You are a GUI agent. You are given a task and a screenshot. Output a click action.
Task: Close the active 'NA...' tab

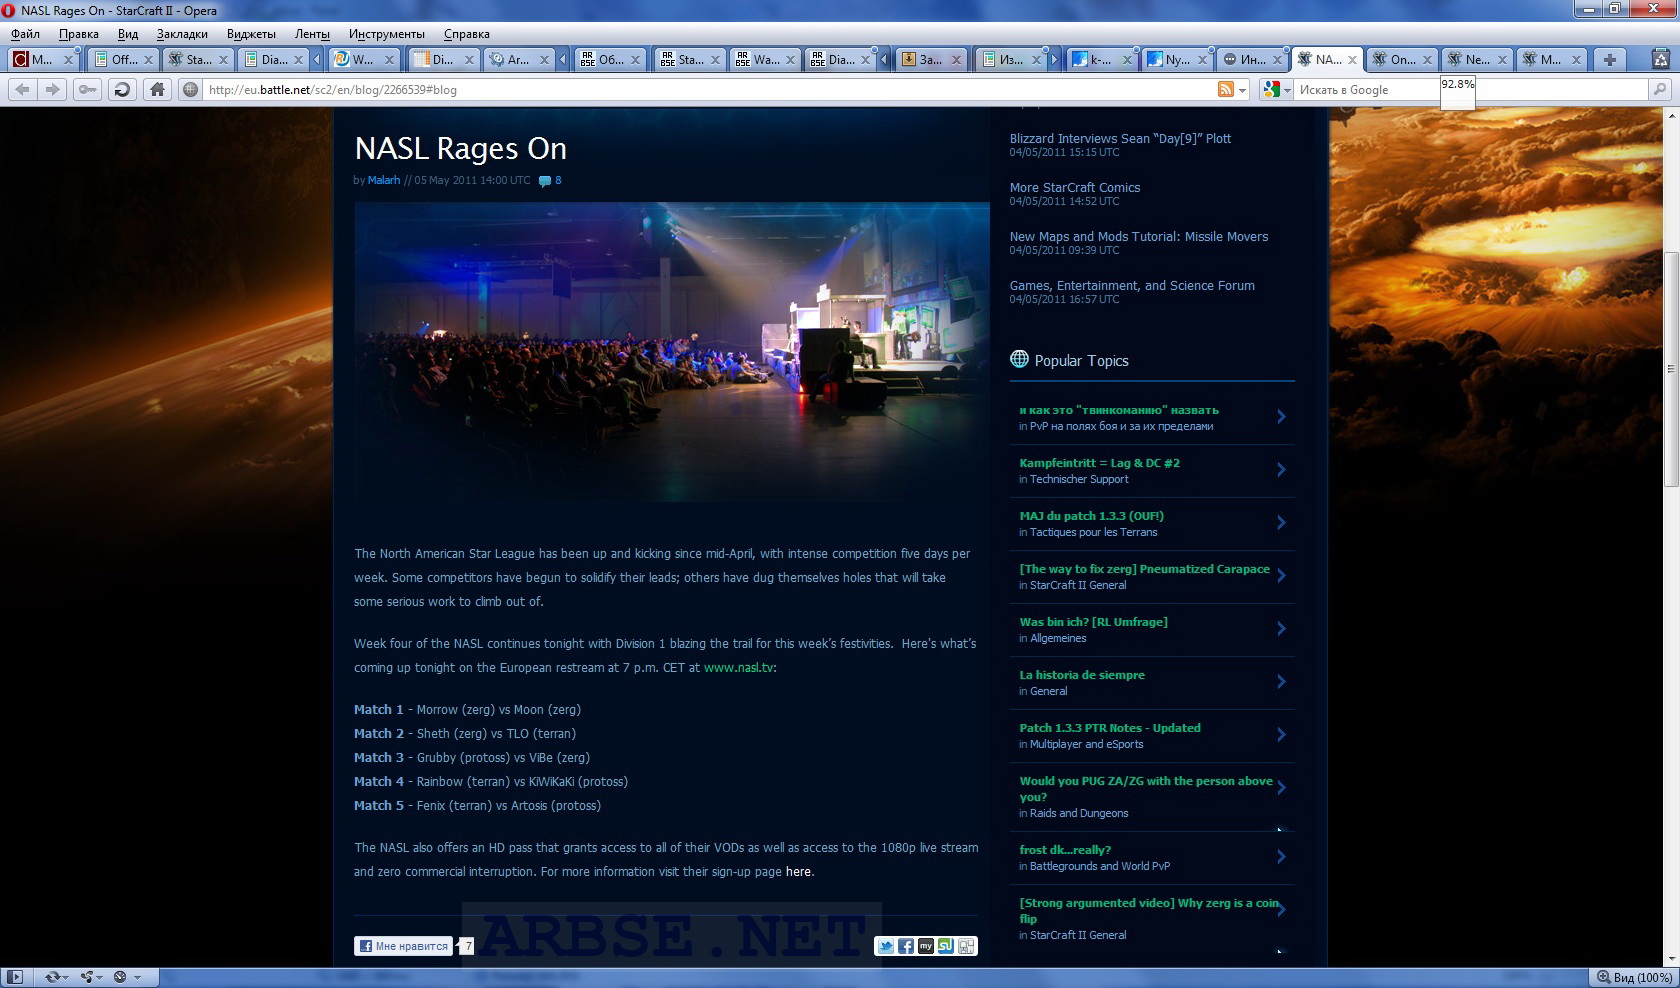point(1353,60)
